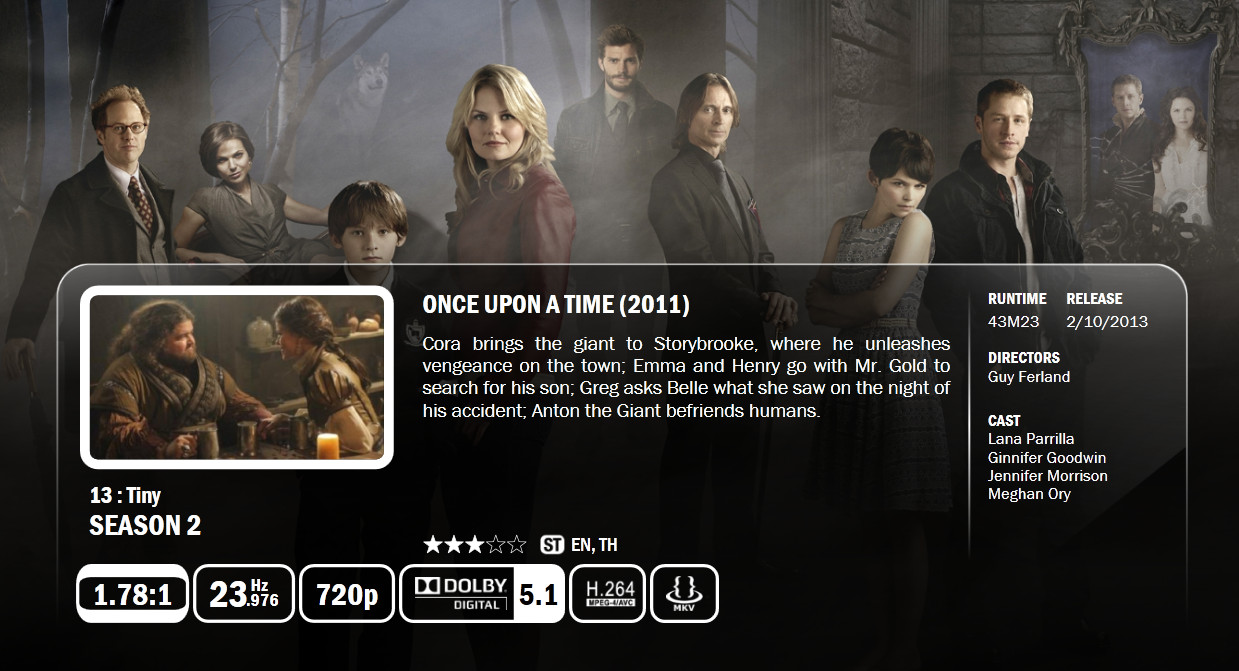The width and height of the screenshot is (1239, 671).
Task: Click the 13 : Tiny episode title
Action: point(125,496)
